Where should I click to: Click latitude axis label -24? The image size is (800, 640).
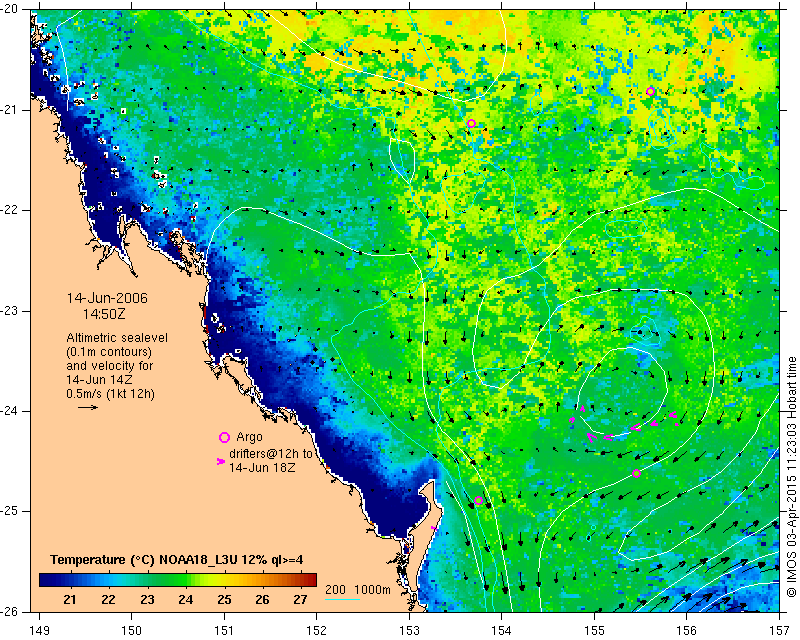tap(9, 411)
